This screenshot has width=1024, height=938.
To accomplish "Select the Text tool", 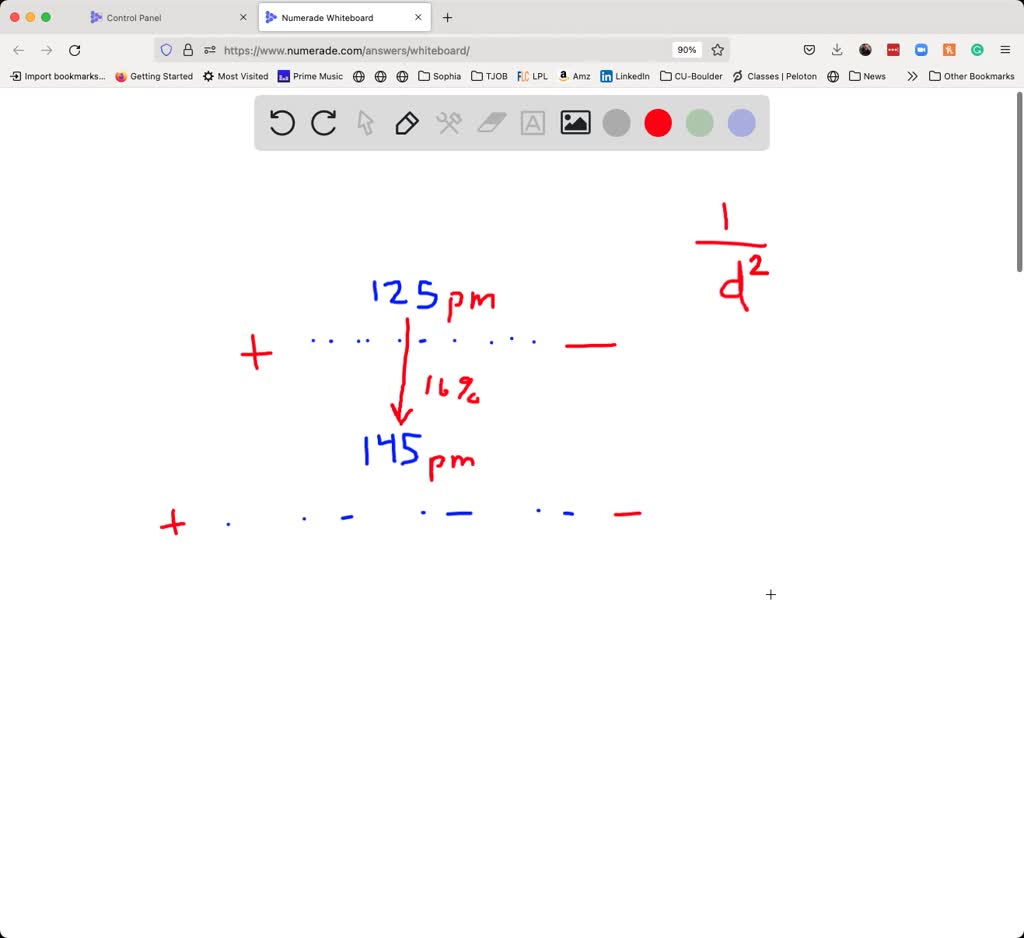I will [531, 122].
